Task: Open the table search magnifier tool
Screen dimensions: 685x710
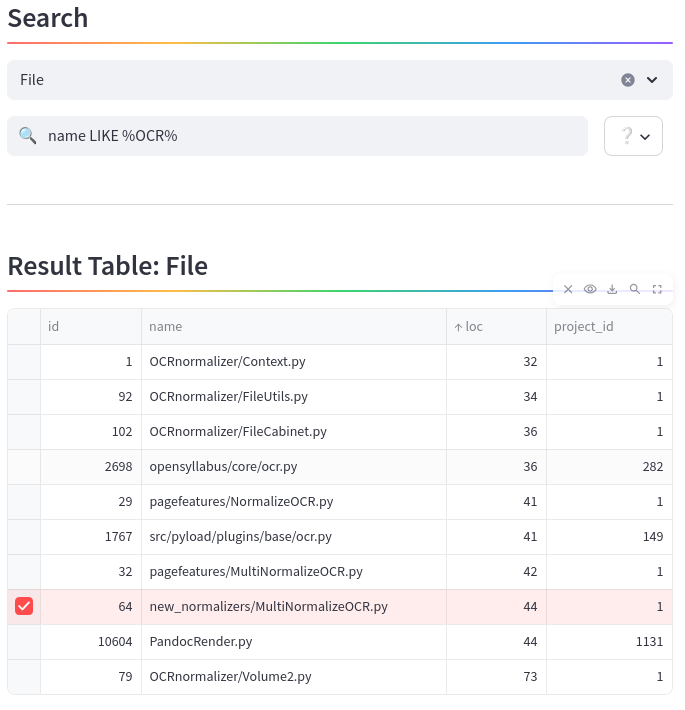Action: click(x=635, y=289)
